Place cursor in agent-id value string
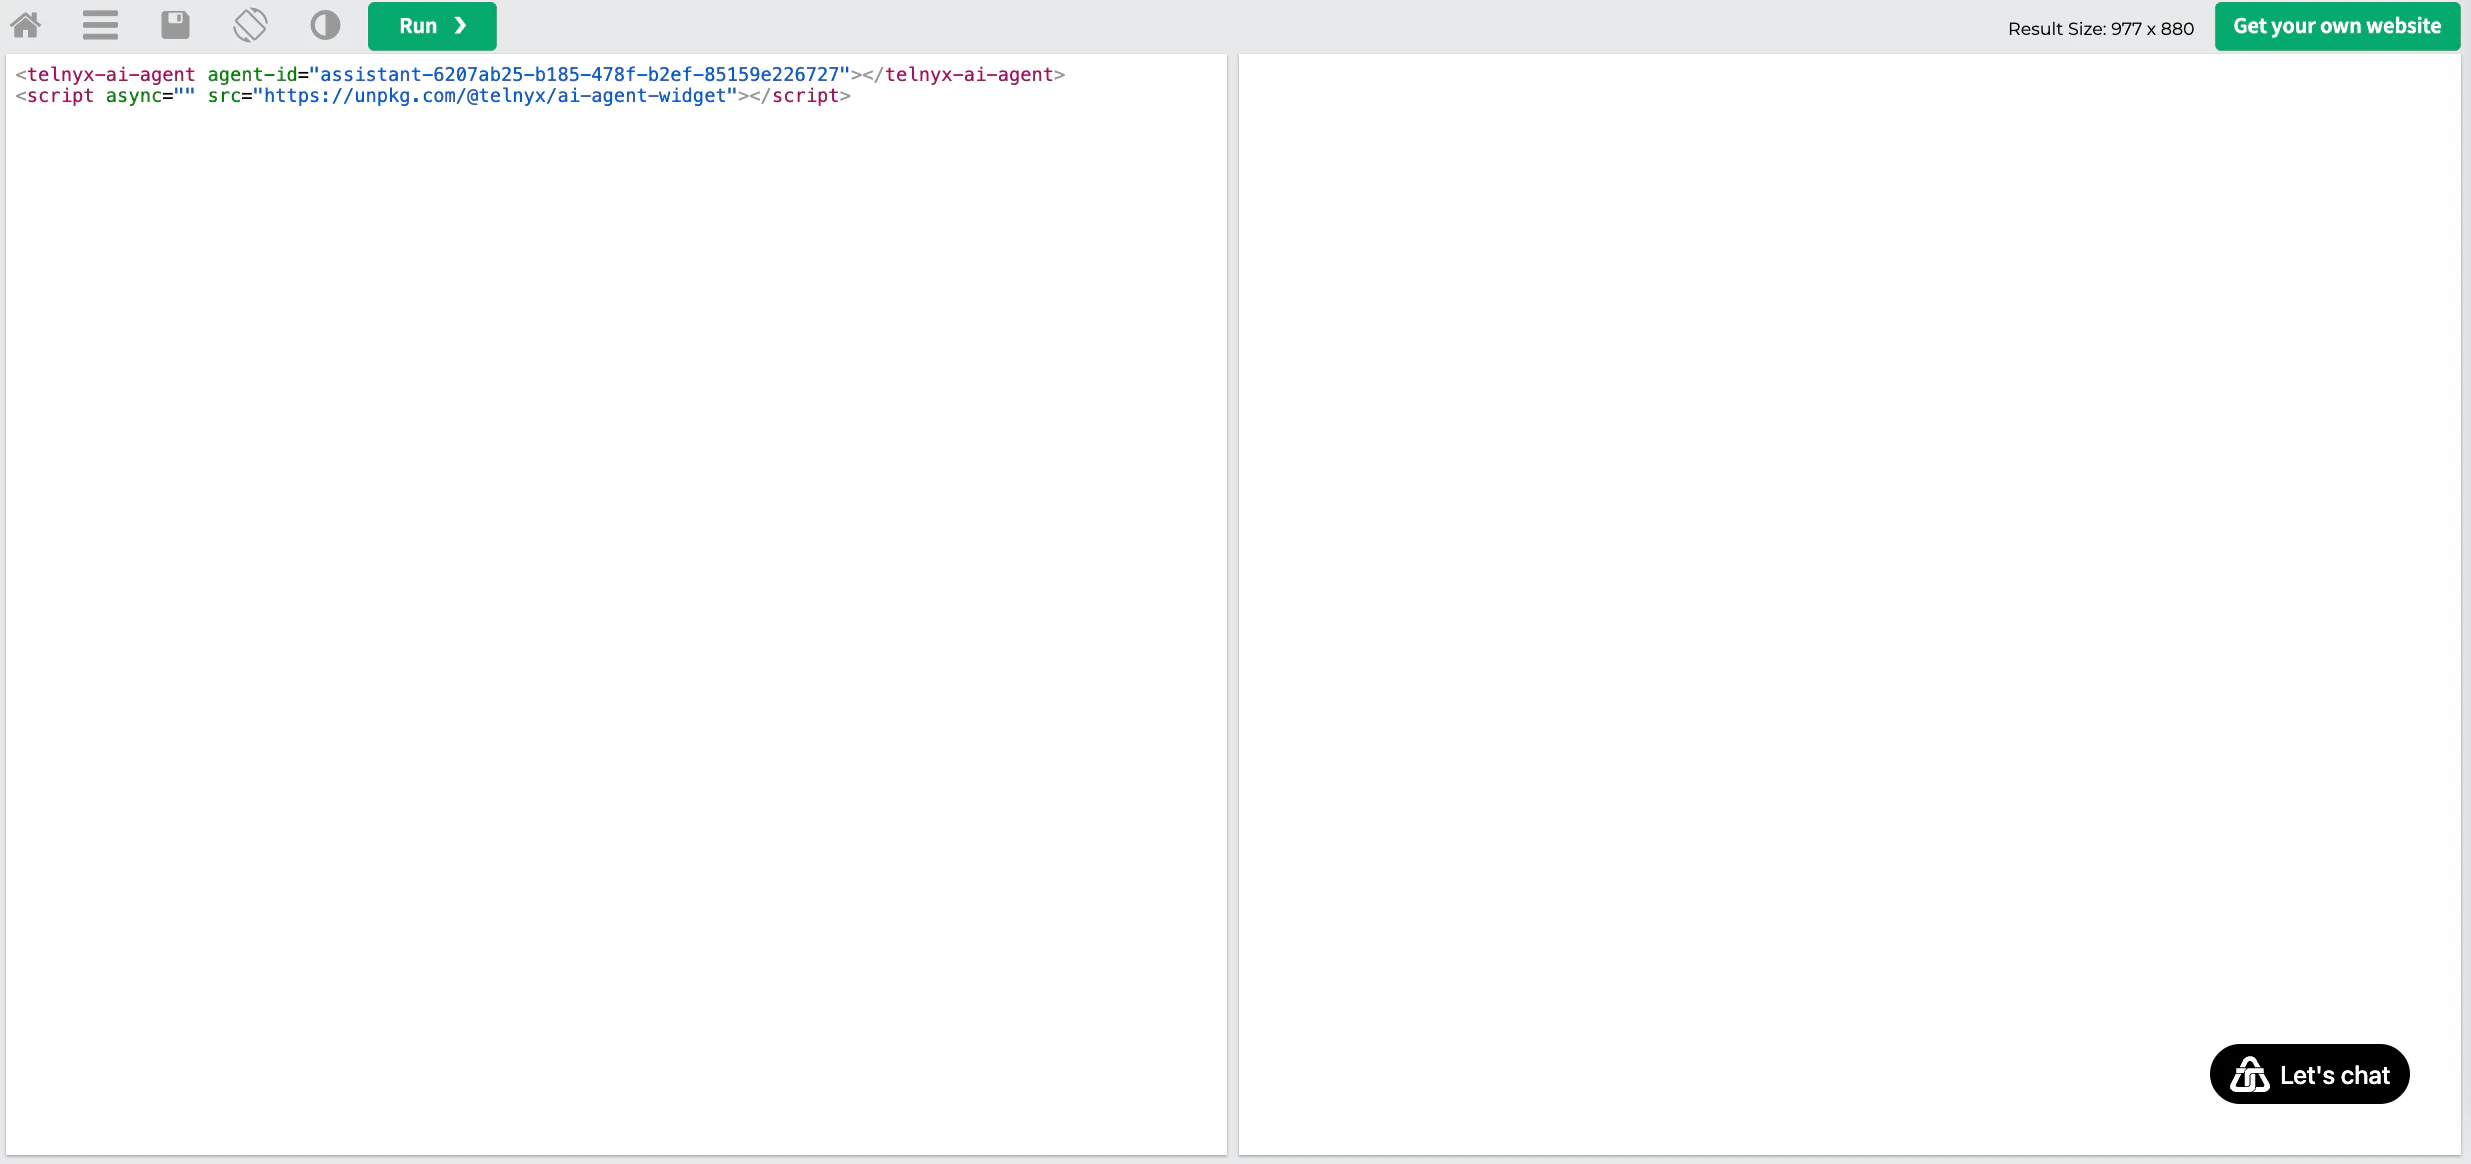Screen dimensions: 2471x1164 (580, 75)
